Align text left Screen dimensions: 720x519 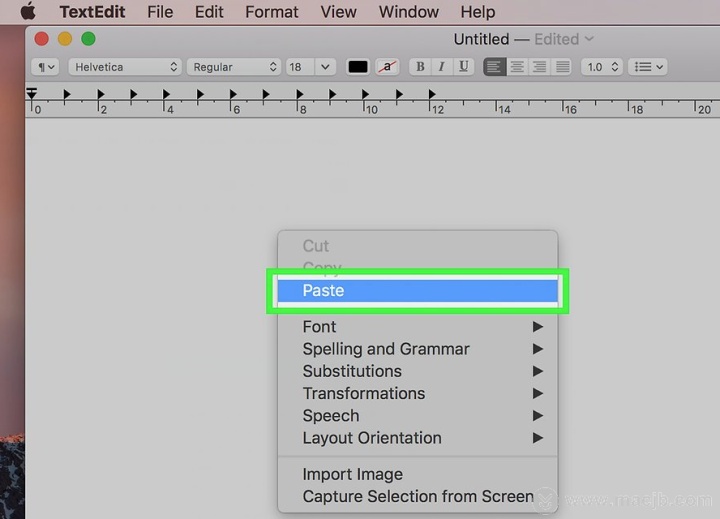494,67
